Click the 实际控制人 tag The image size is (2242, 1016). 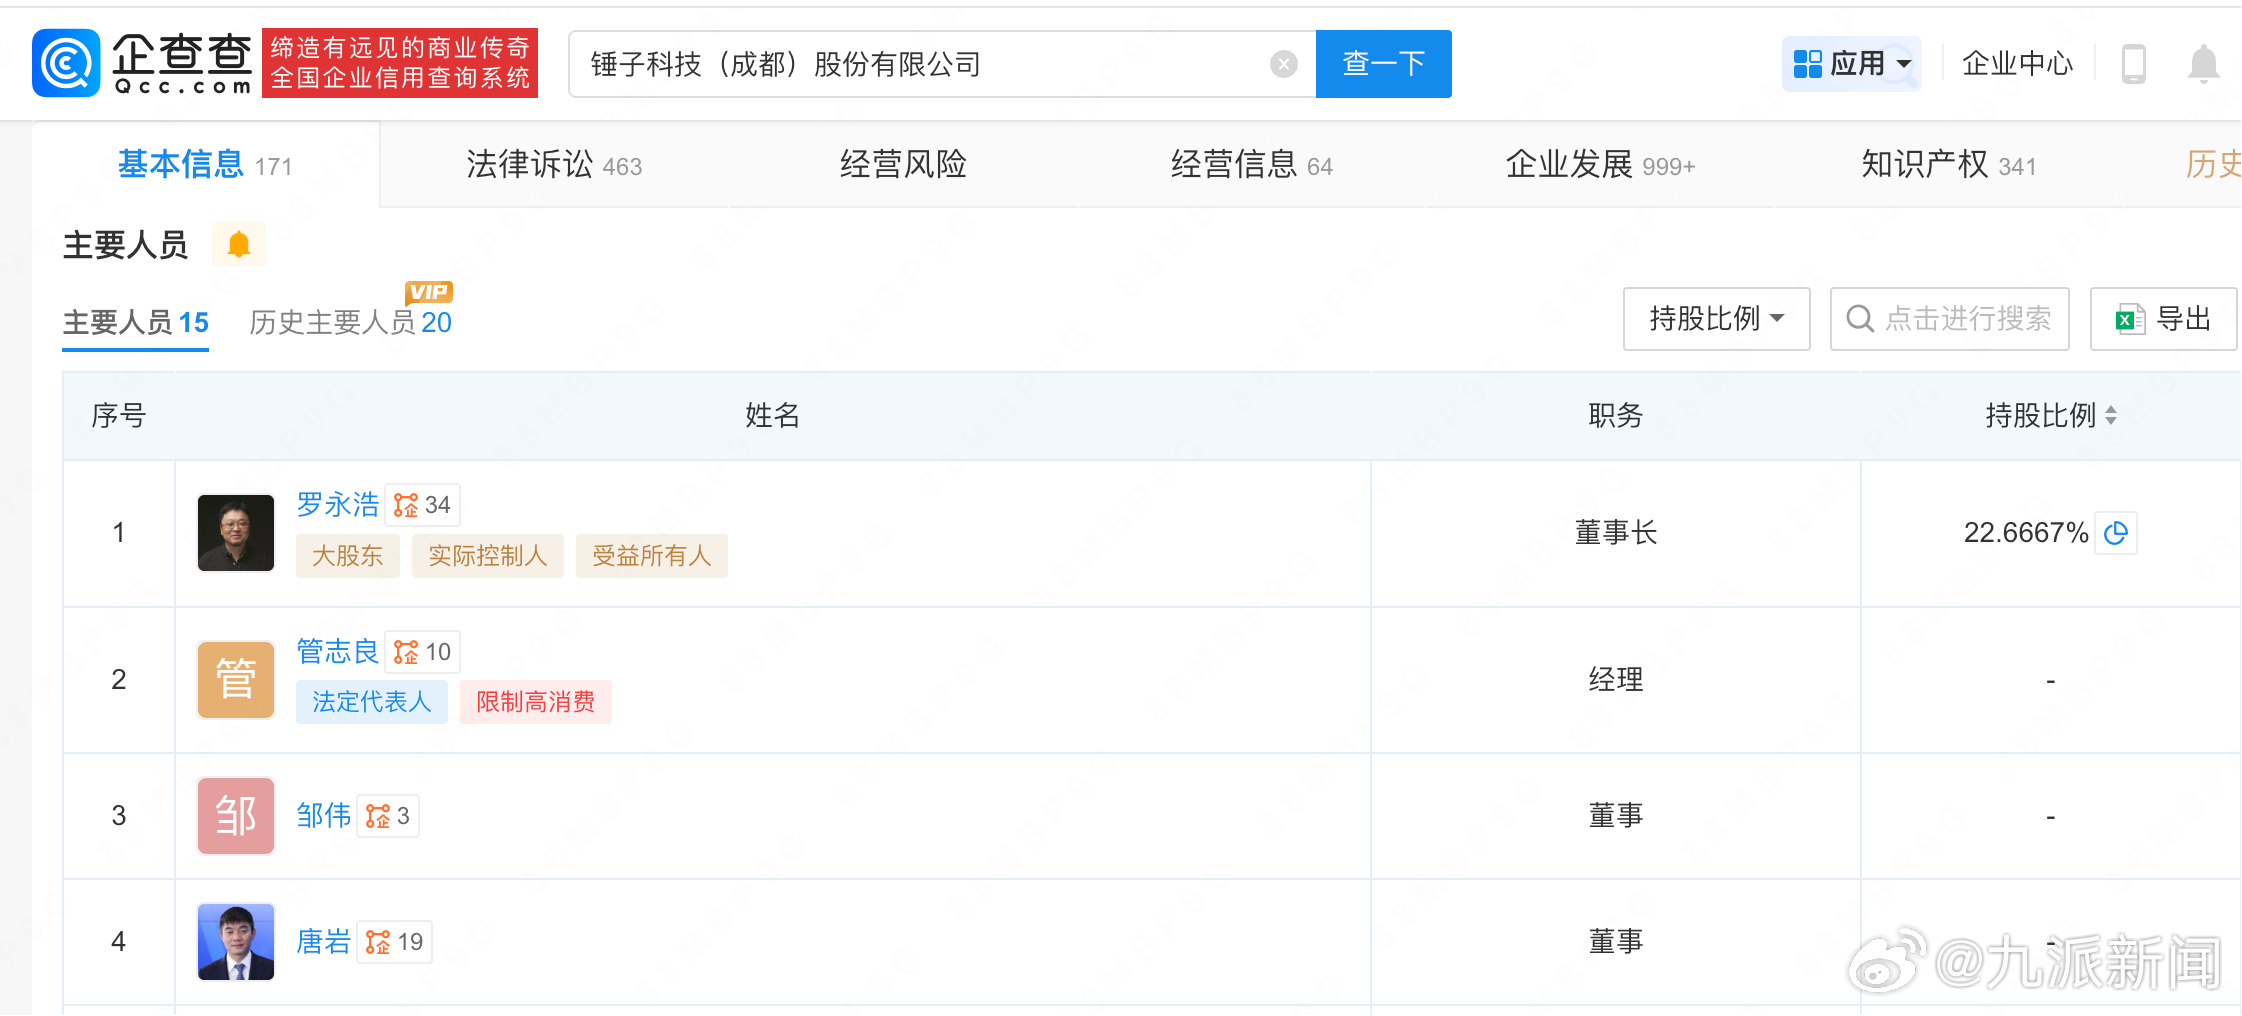pos(488,556)
